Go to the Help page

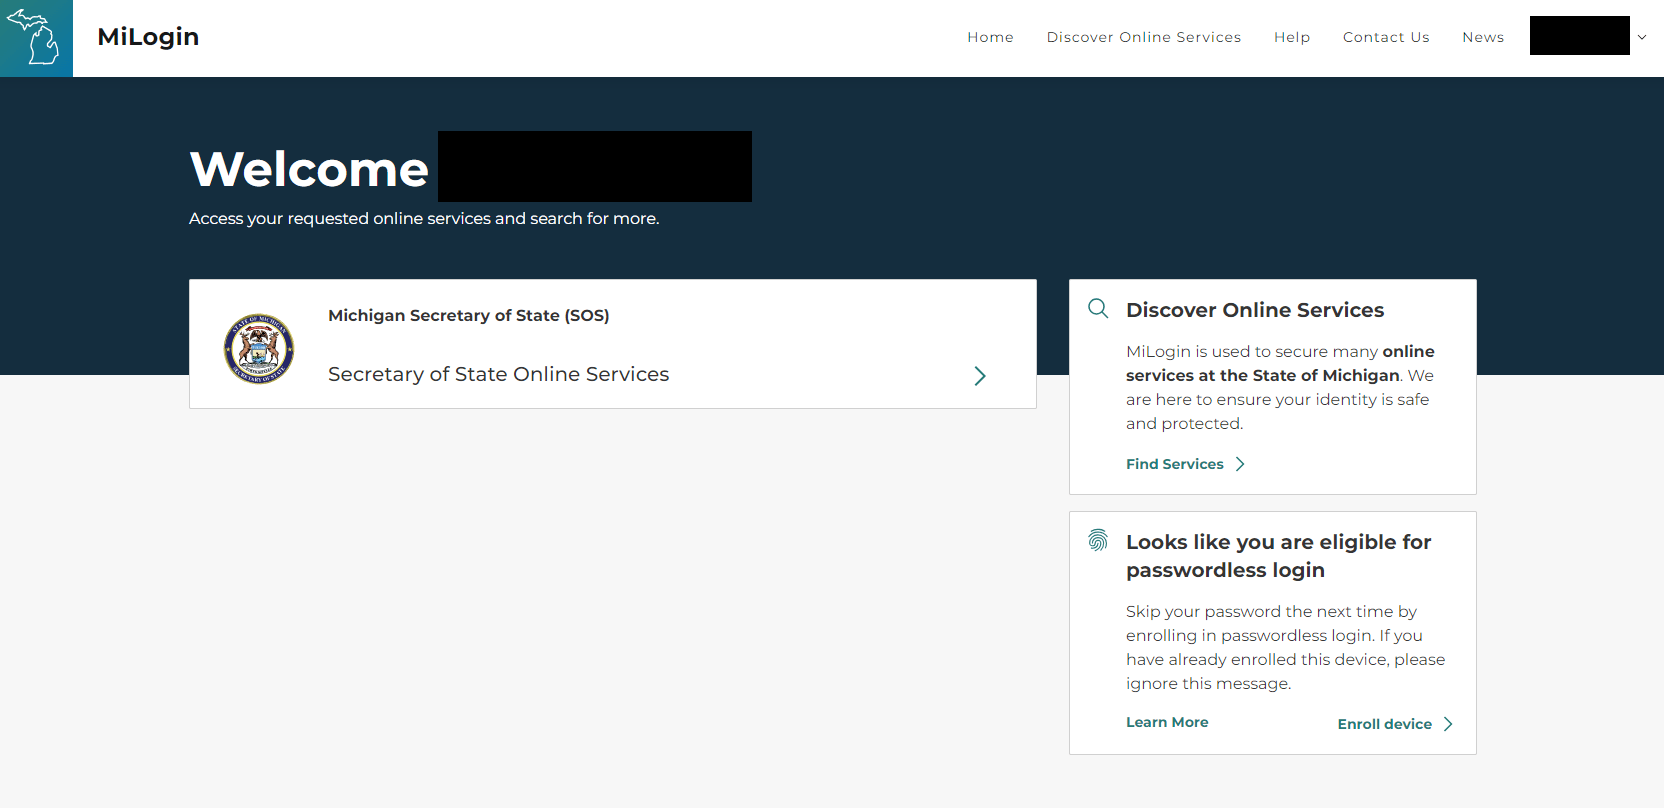pos(1292,37)
